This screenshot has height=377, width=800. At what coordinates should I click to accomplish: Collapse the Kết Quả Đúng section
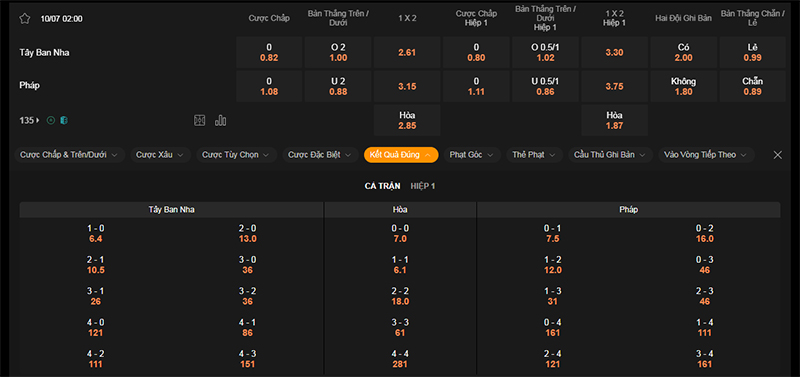(x=401, y=155)
